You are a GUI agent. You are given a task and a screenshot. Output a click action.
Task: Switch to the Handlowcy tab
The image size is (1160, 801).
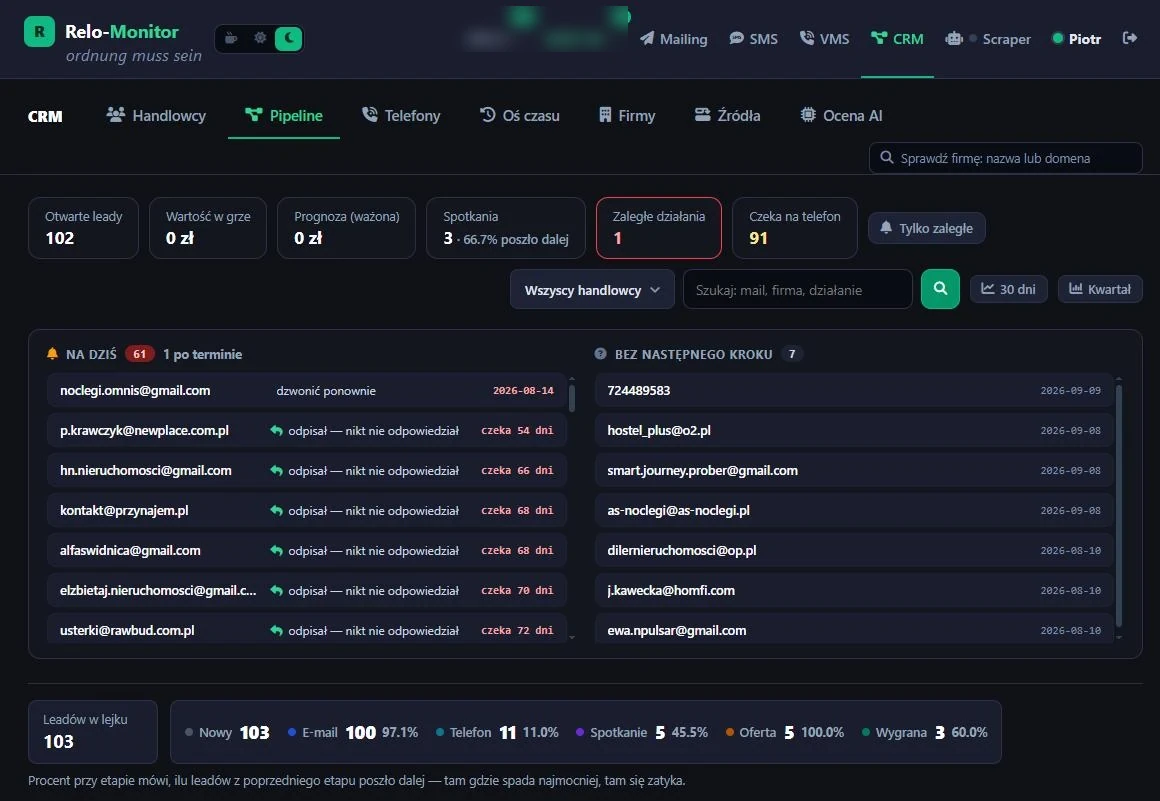156,115
